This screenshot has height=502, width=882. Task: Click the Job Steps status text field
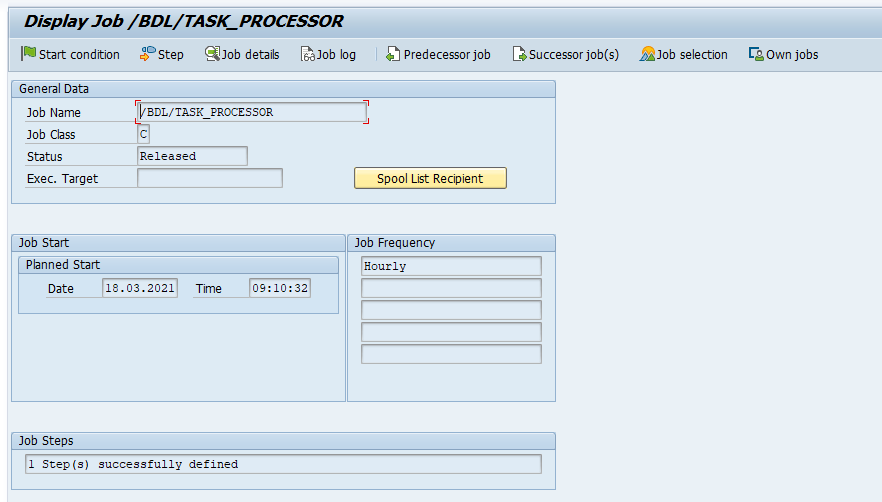(282, 464)
